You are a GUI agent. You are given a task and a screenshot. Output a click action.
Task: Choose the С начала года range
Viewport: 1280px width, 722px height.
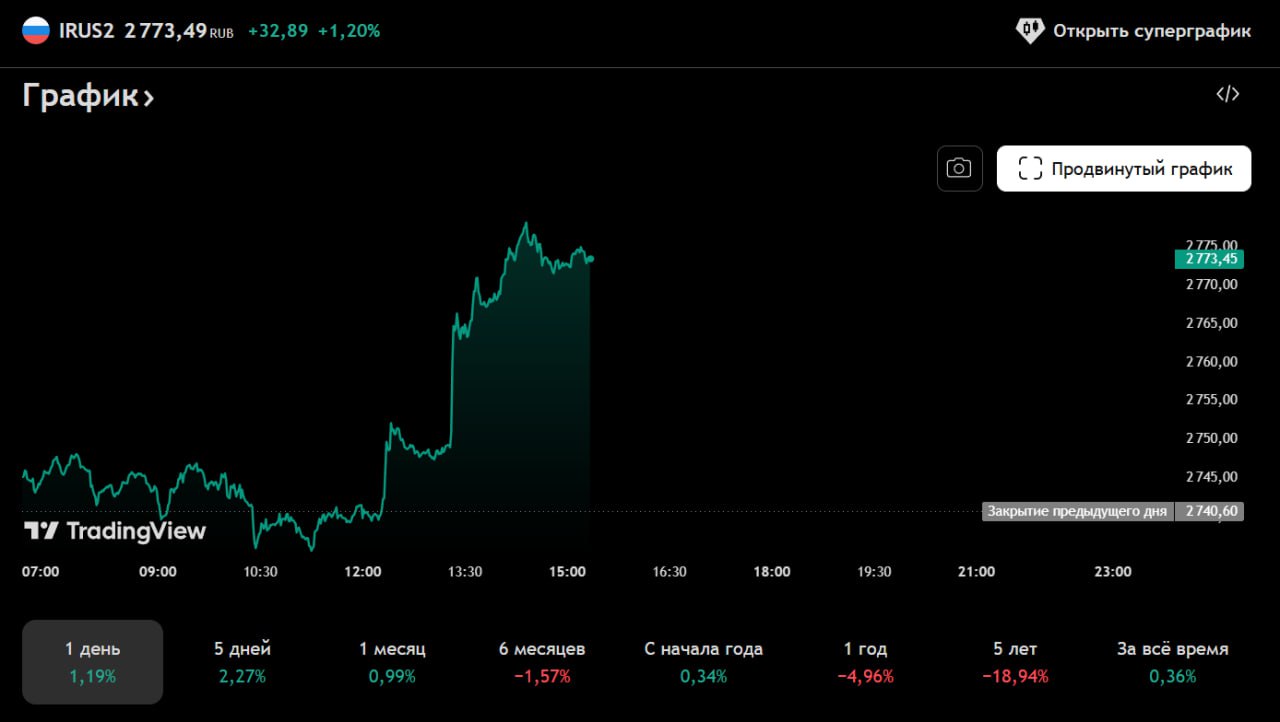pyautogui.click(x=703, y=662)
